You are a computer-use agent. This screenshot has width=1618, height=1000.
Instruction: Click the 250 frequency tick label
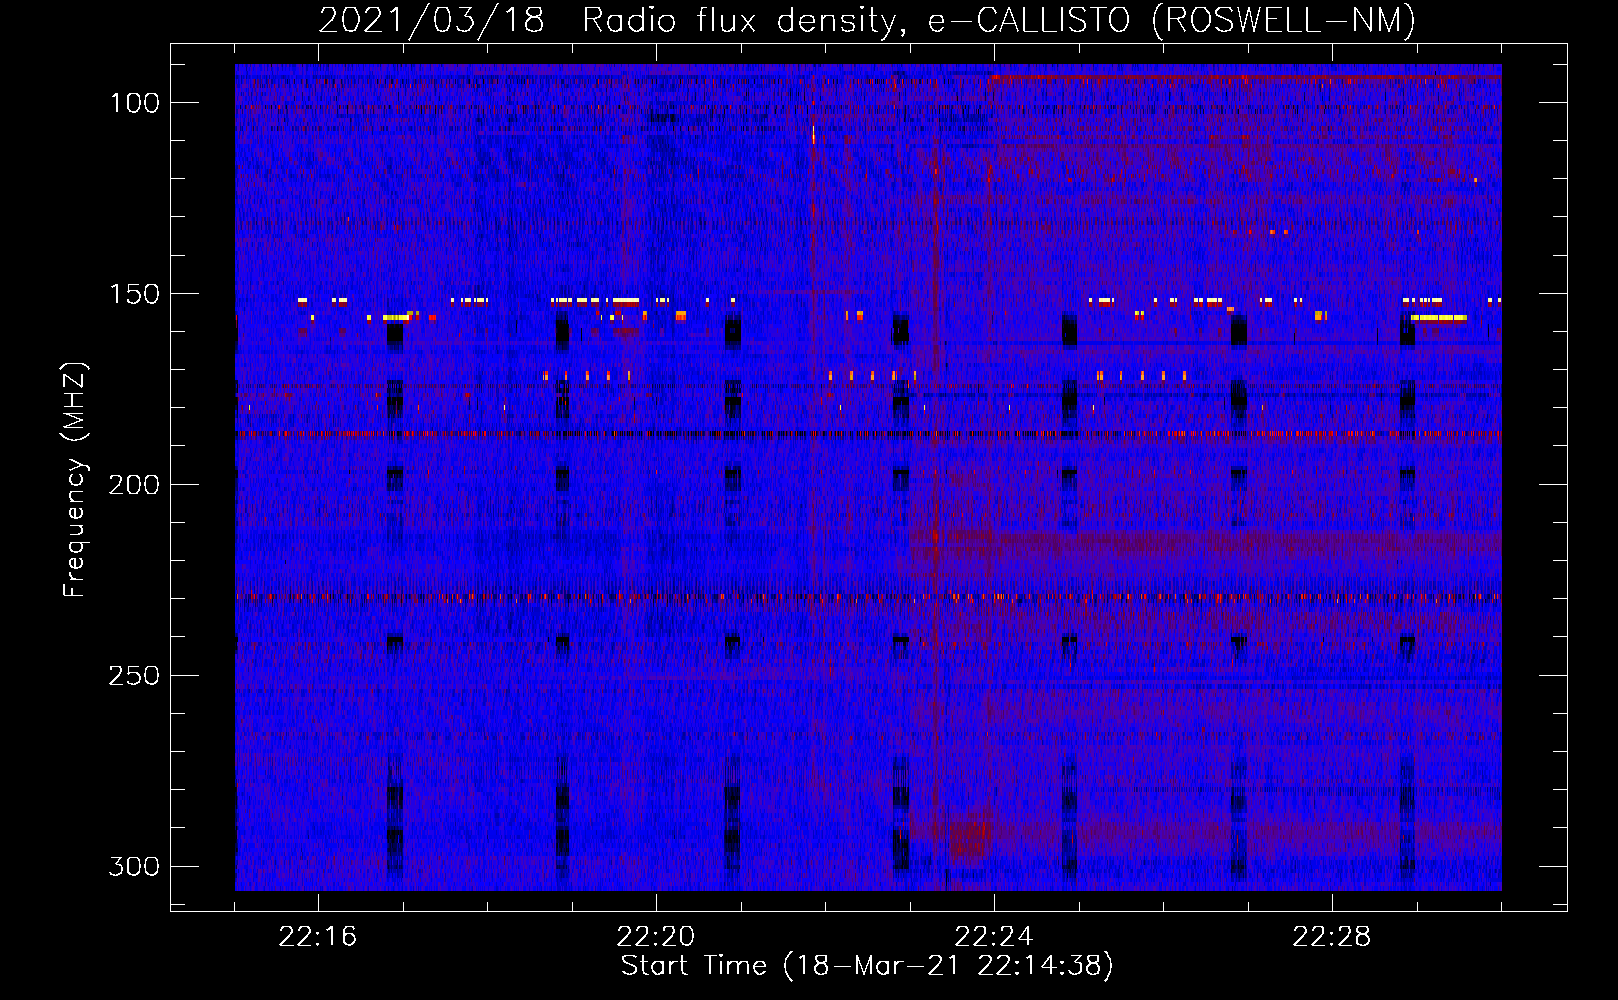[134, 676]
